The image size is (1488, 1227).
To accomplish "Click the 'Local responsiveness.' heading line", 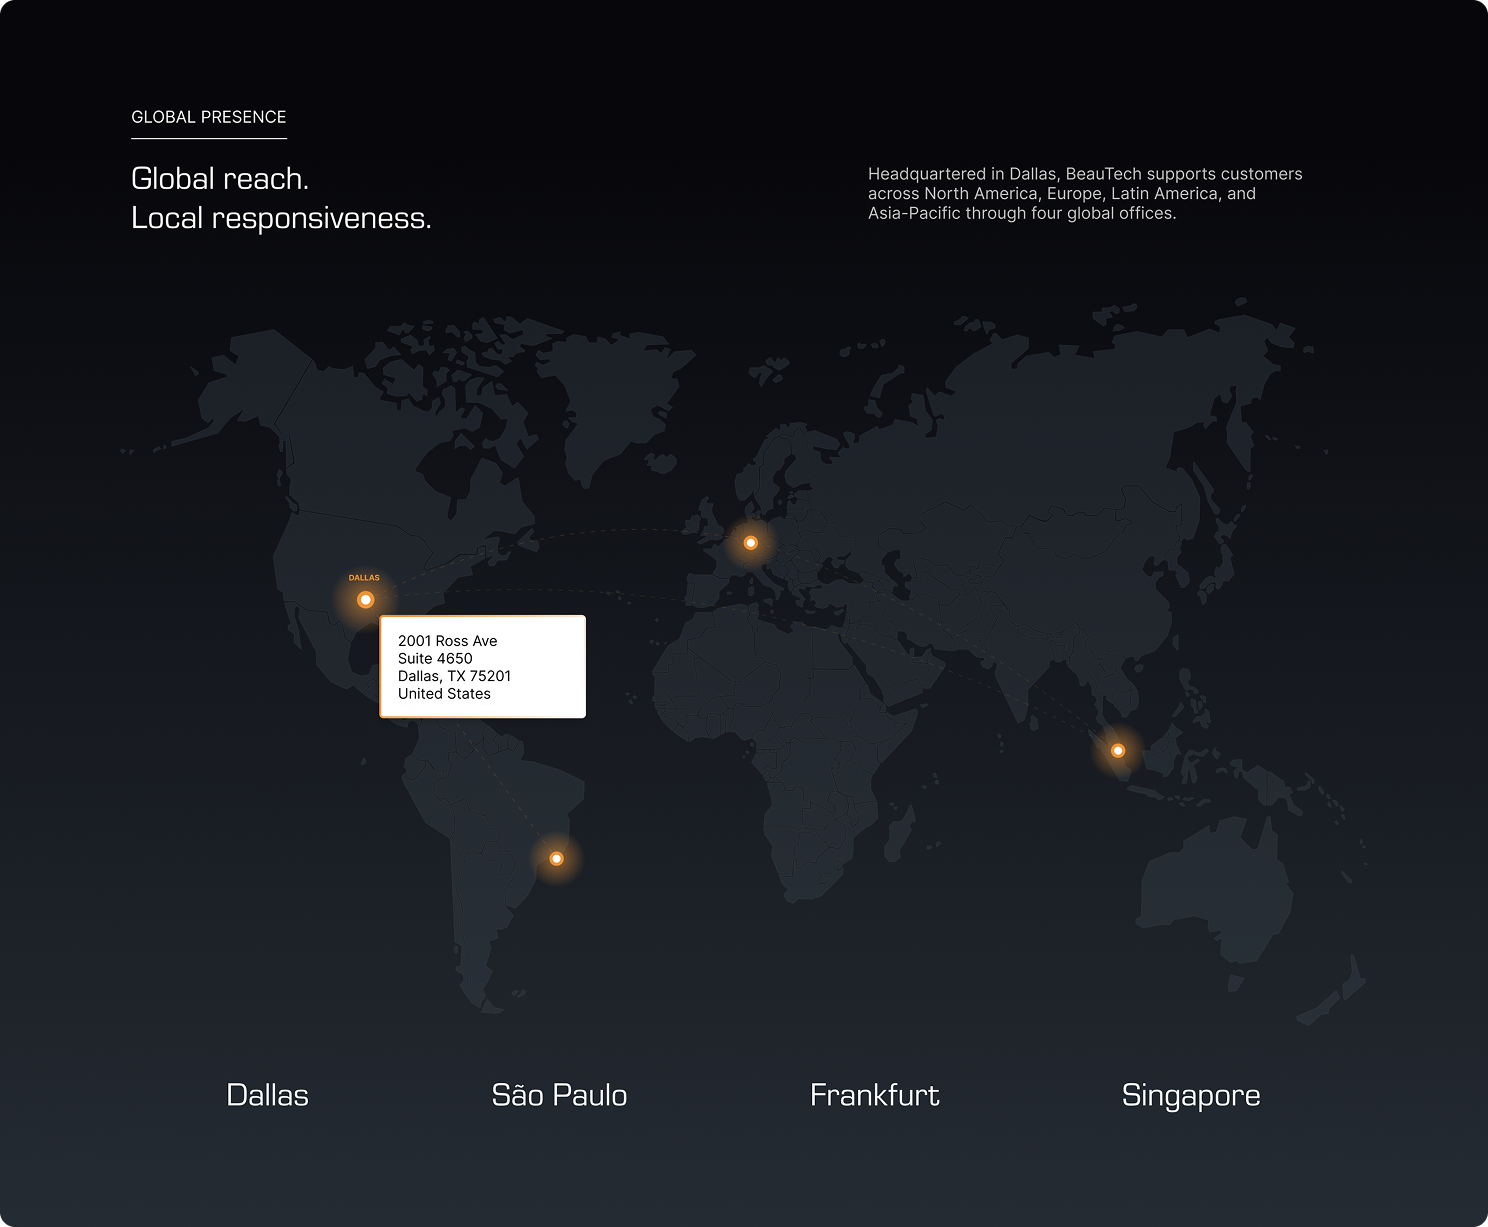I will click(281, 218).
